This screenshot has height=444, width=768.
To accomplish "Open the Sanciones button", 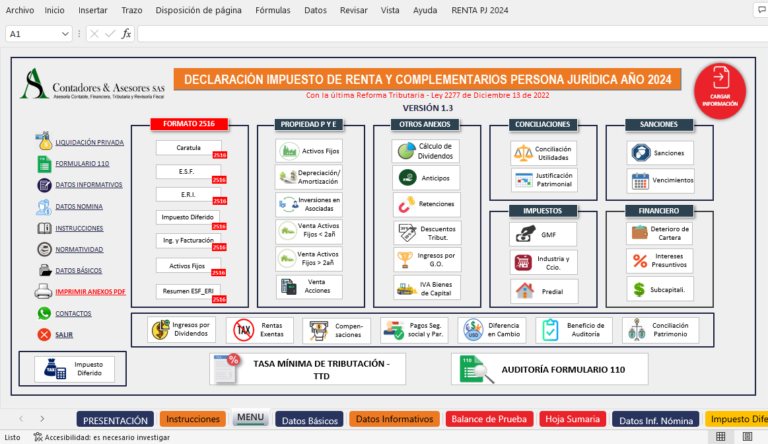I will tap(660, 153).
